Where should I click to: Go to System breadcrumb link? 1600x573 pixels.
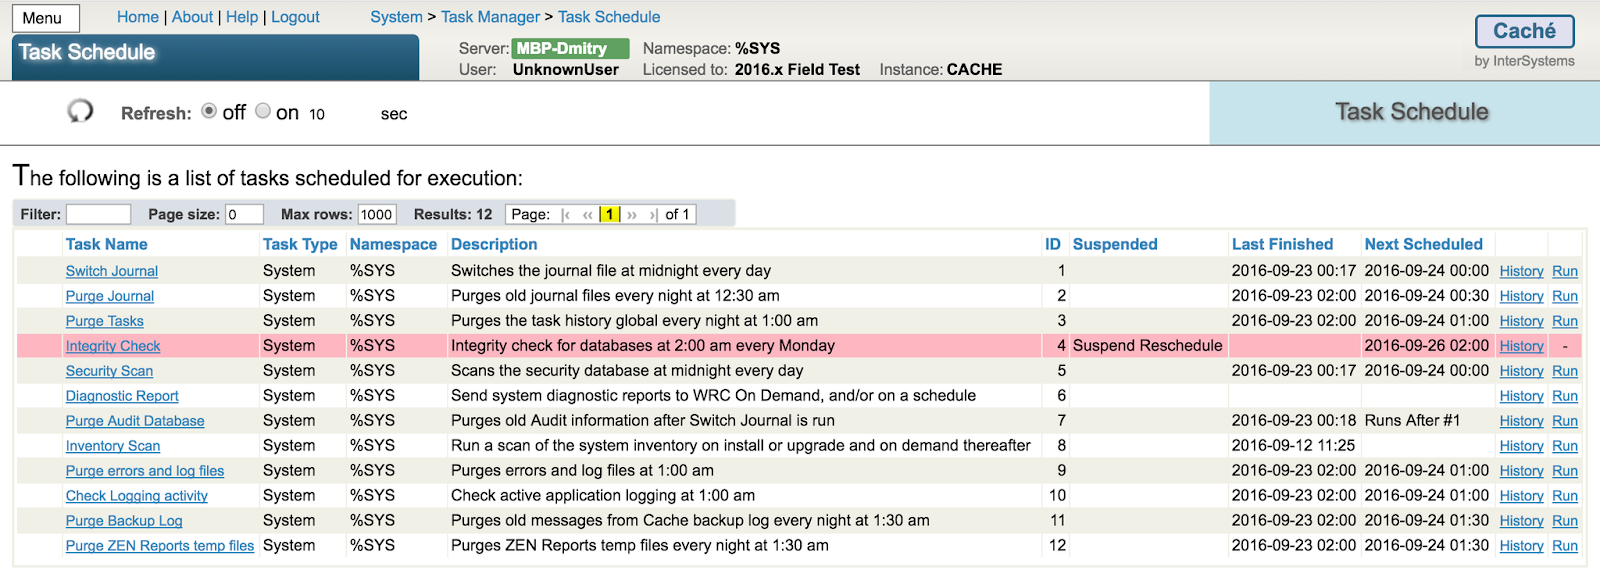[x=396, y=17]
